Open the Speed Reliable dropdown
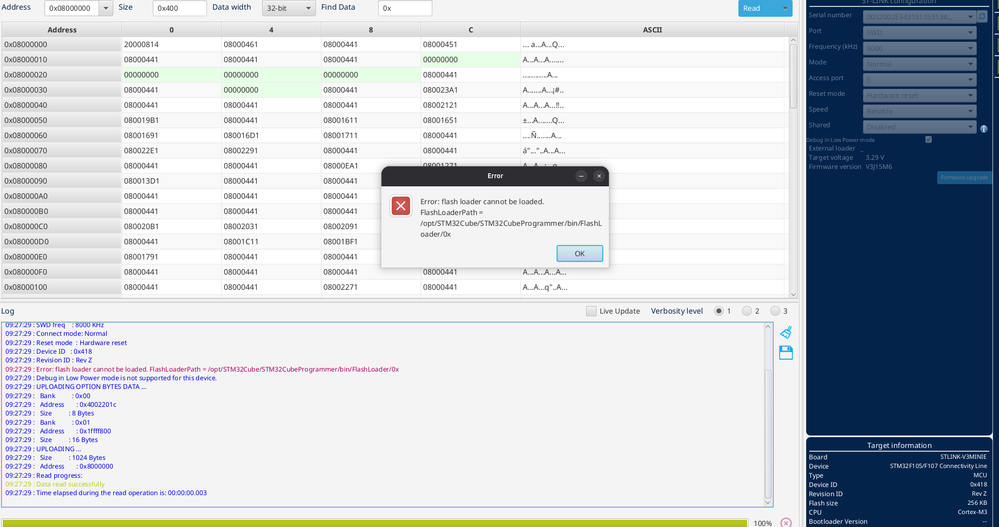999x527 pixels. 919,111
